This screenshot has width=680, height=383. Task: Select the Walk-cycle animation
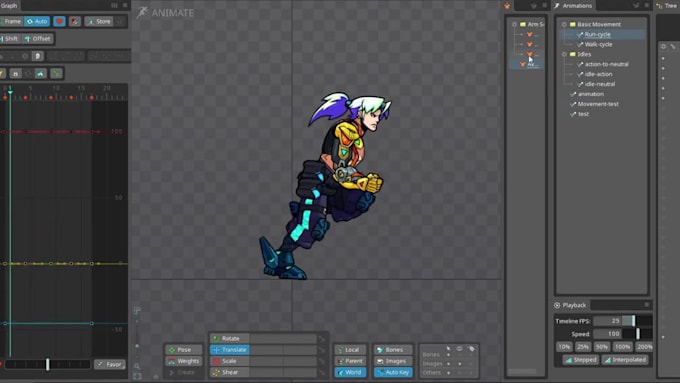click(x=598, y=44)
